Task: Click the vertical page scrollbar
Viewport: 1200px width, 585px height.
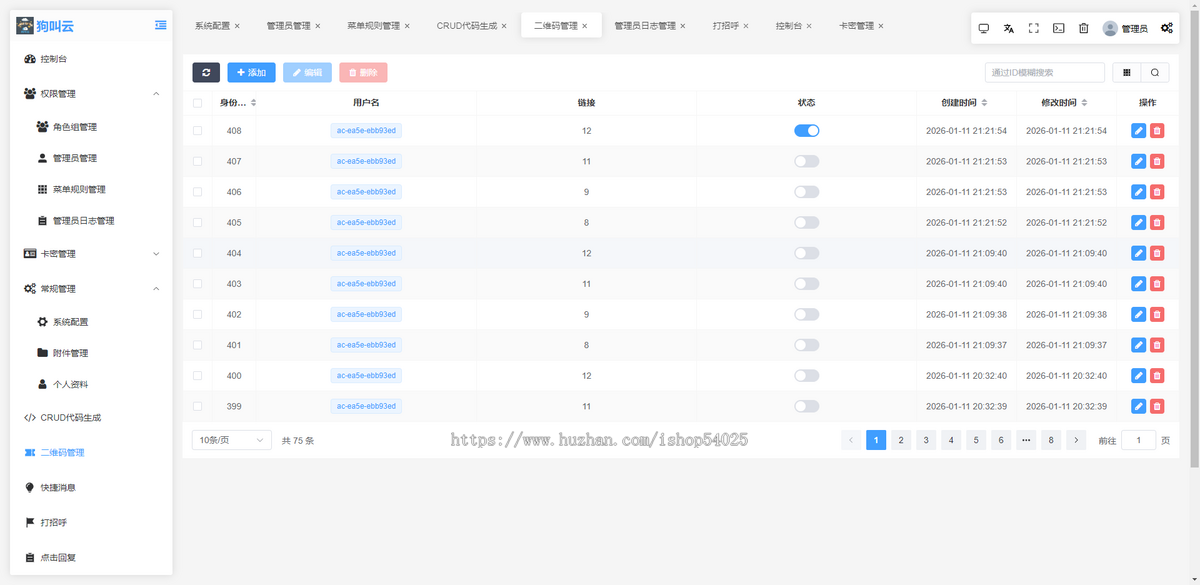Action: [x=1195, y=240]
